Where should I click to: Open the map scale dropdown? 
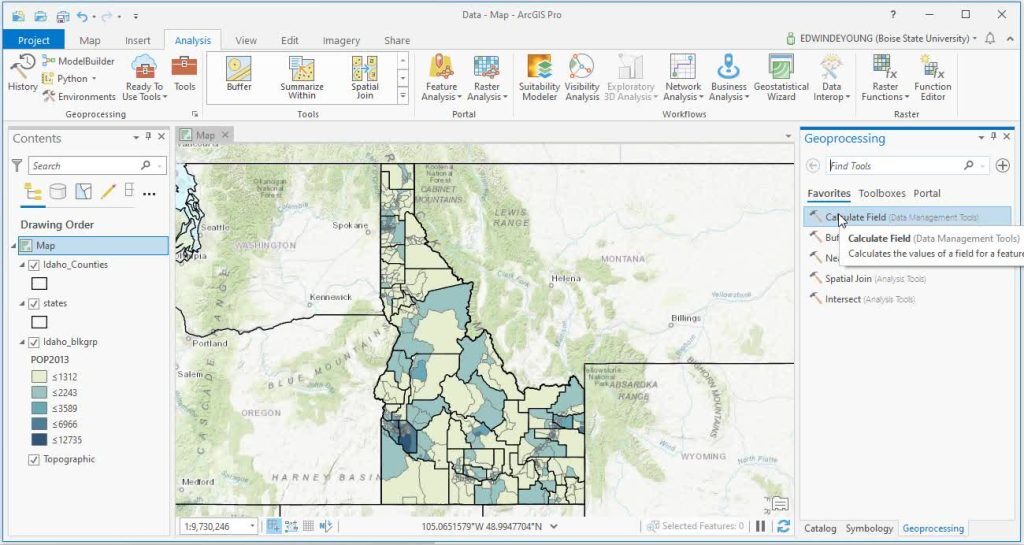[x=252, y=526]
